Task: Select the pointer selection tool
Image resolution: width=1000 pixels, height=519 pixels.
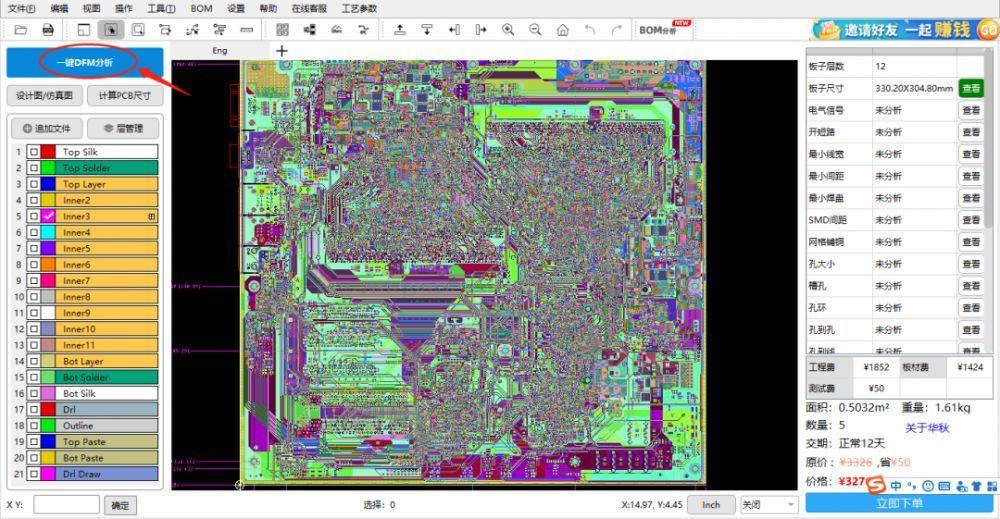Action: click(111, 30)
